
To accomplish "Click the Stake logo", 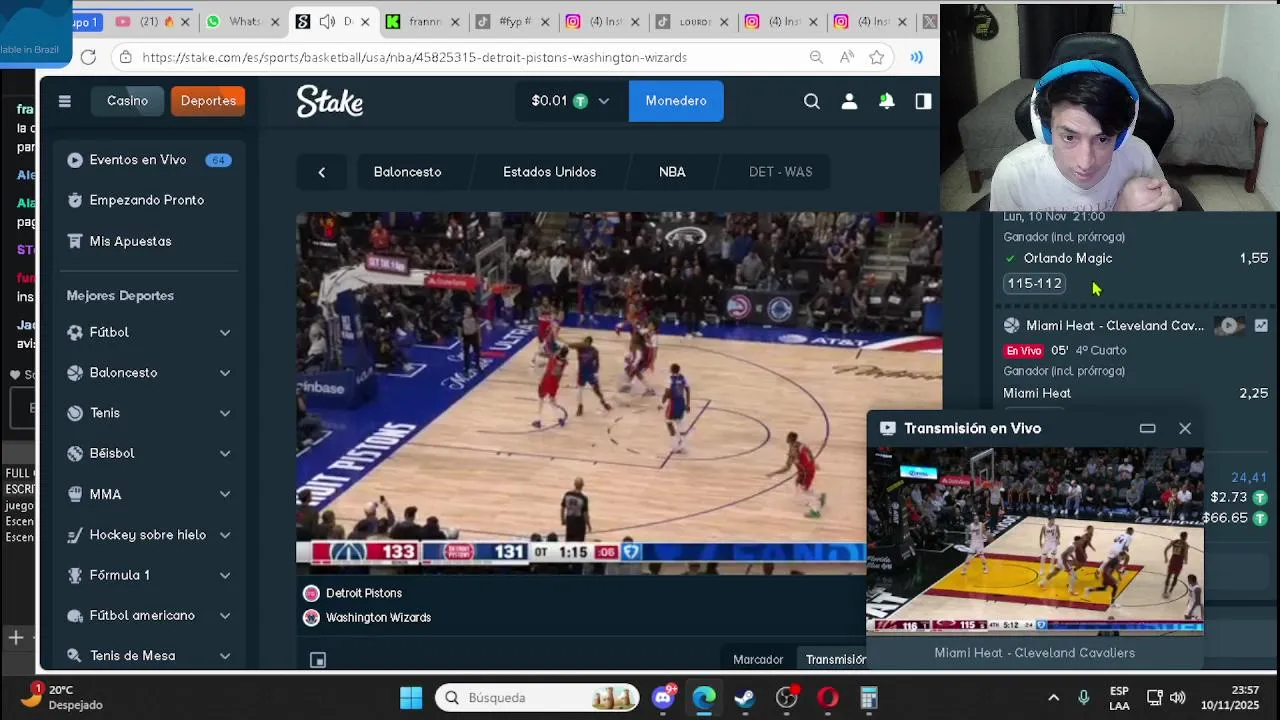I will pyautogui.click(x=330, y=101).
